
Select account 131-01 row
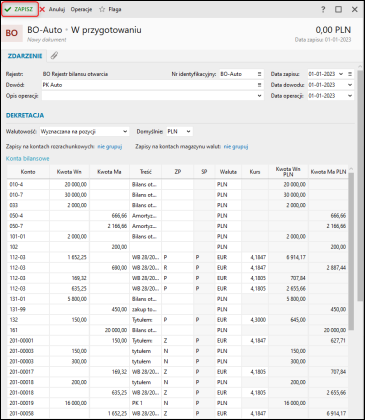177,299
